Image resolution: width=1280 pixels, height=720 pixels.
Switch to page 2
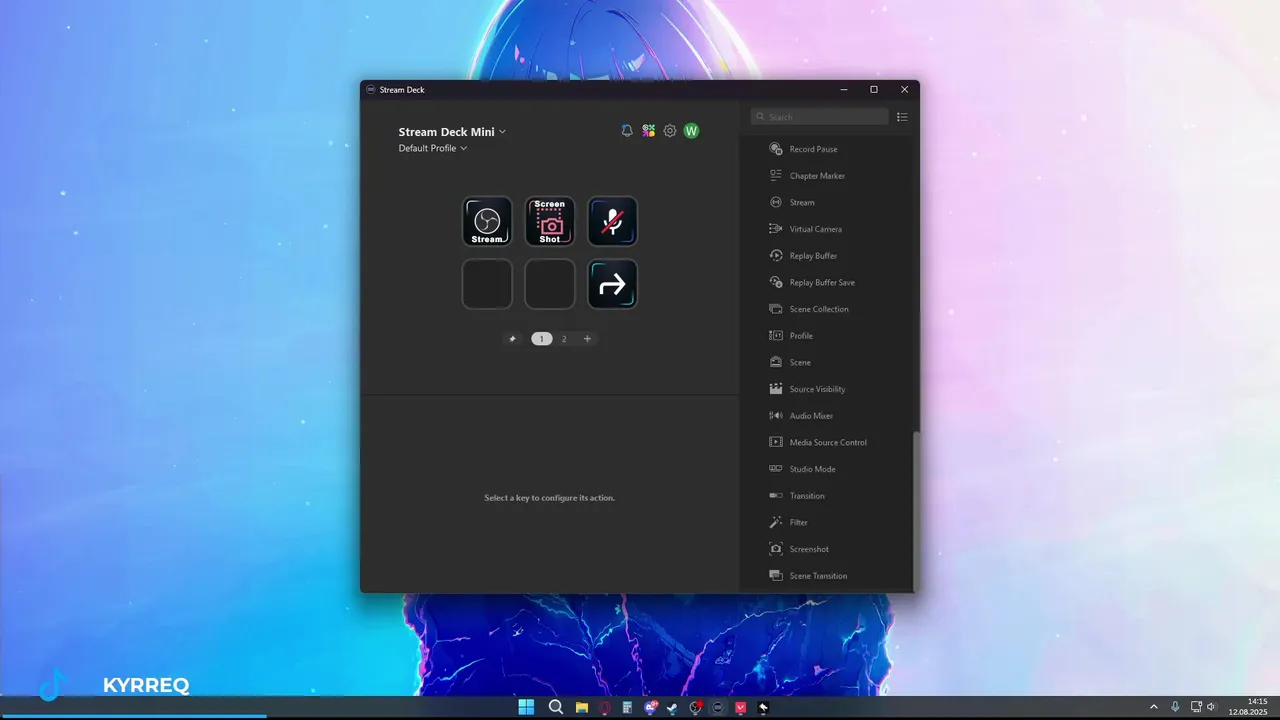click(x=564, y=339)
